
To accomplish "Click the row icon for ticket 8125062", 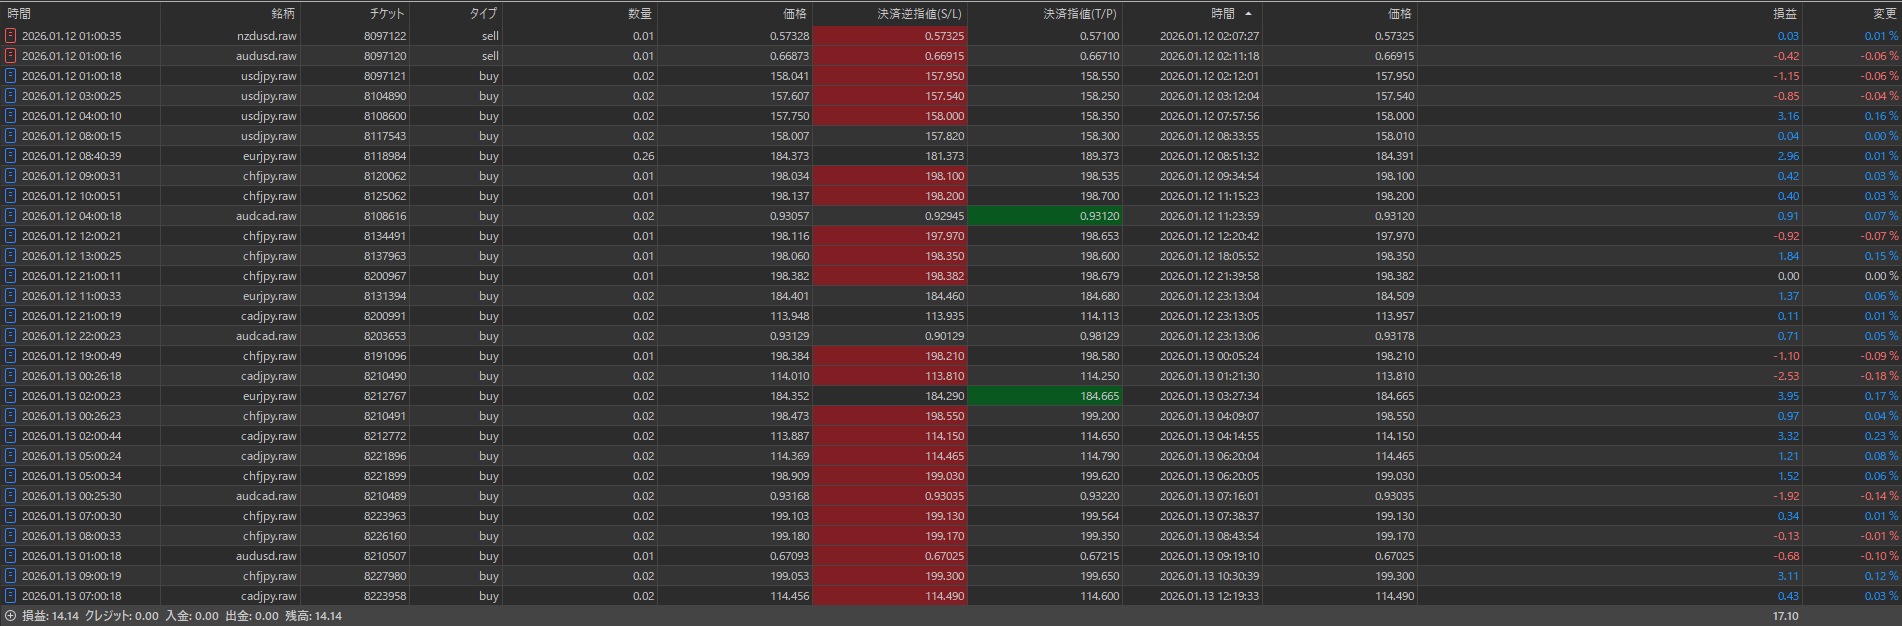I will 10,196.
